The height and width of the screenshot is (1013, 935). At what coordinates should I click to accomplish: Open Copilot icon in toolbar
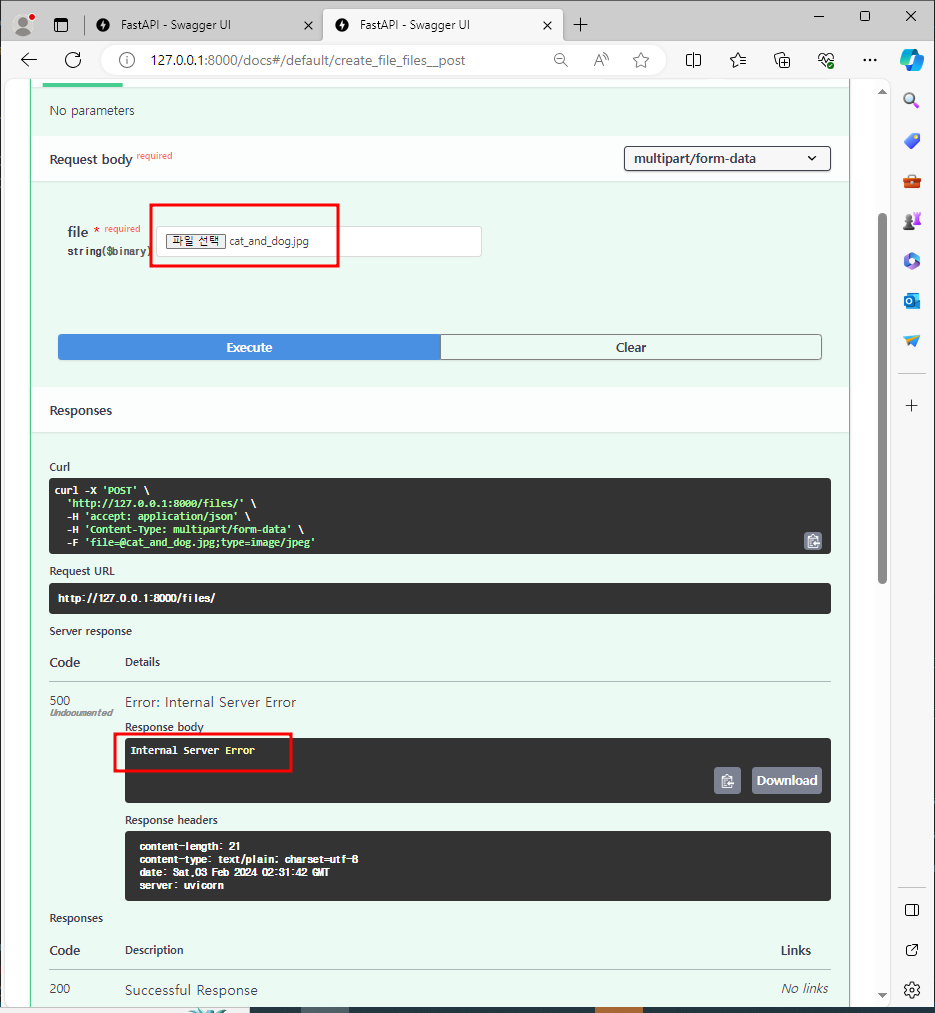tap(912, 60)
